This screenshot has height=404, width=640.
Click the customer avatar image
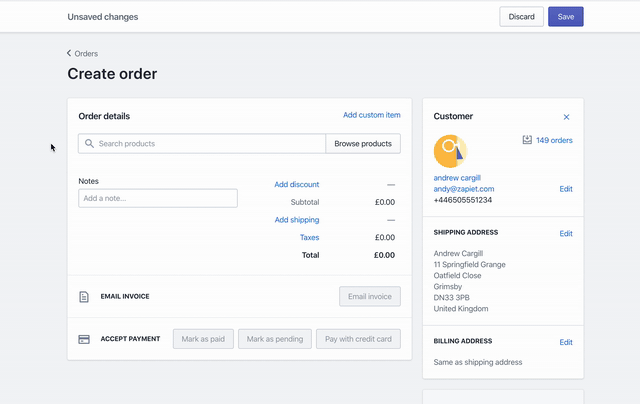450,150
